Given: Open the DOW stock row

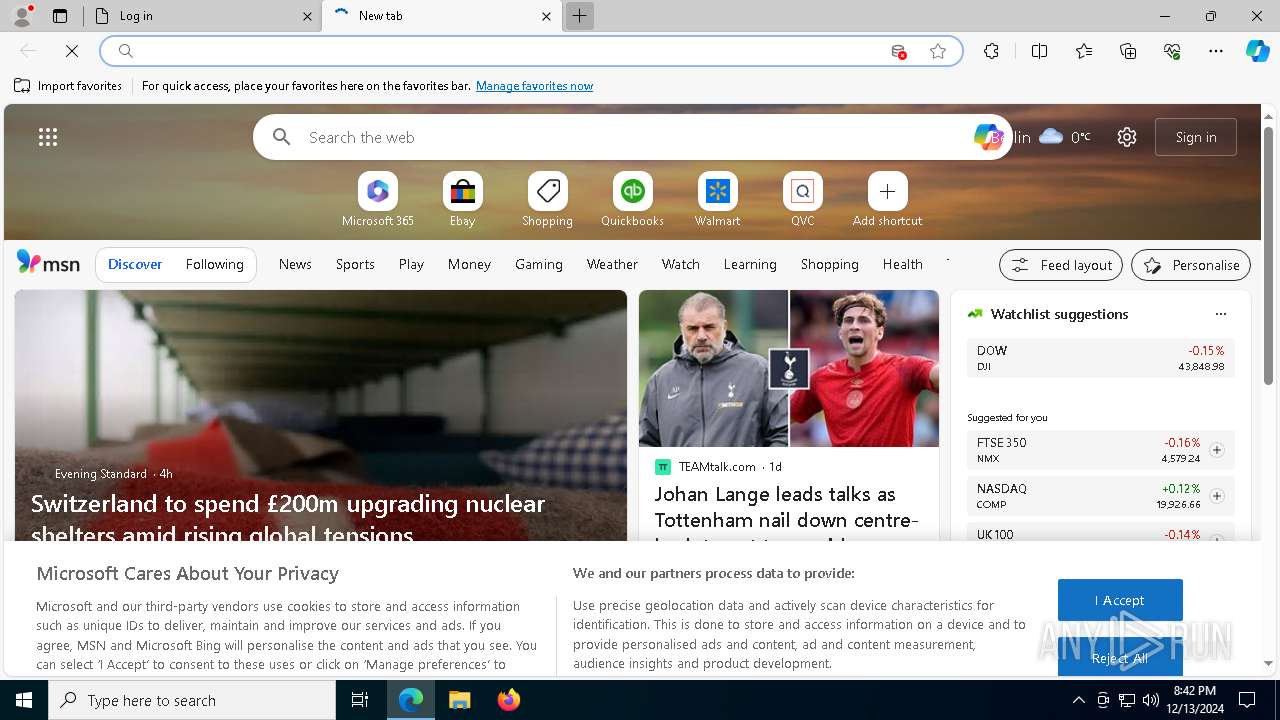Looking at the screenshot, I should coord(1100,358).
